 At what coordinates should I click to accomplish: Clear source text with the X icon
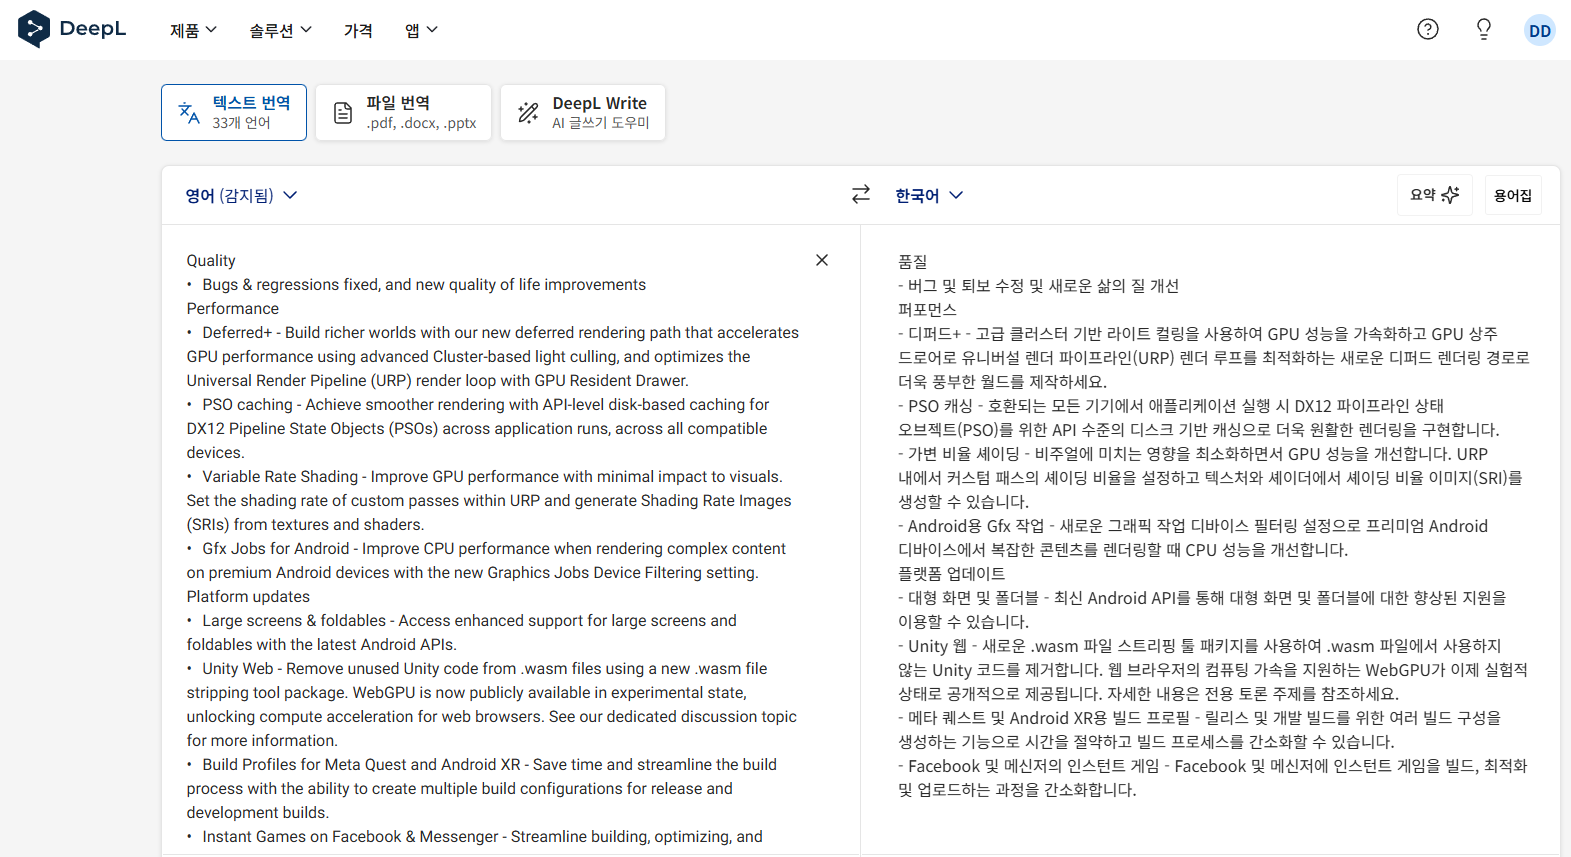point(822,260)
